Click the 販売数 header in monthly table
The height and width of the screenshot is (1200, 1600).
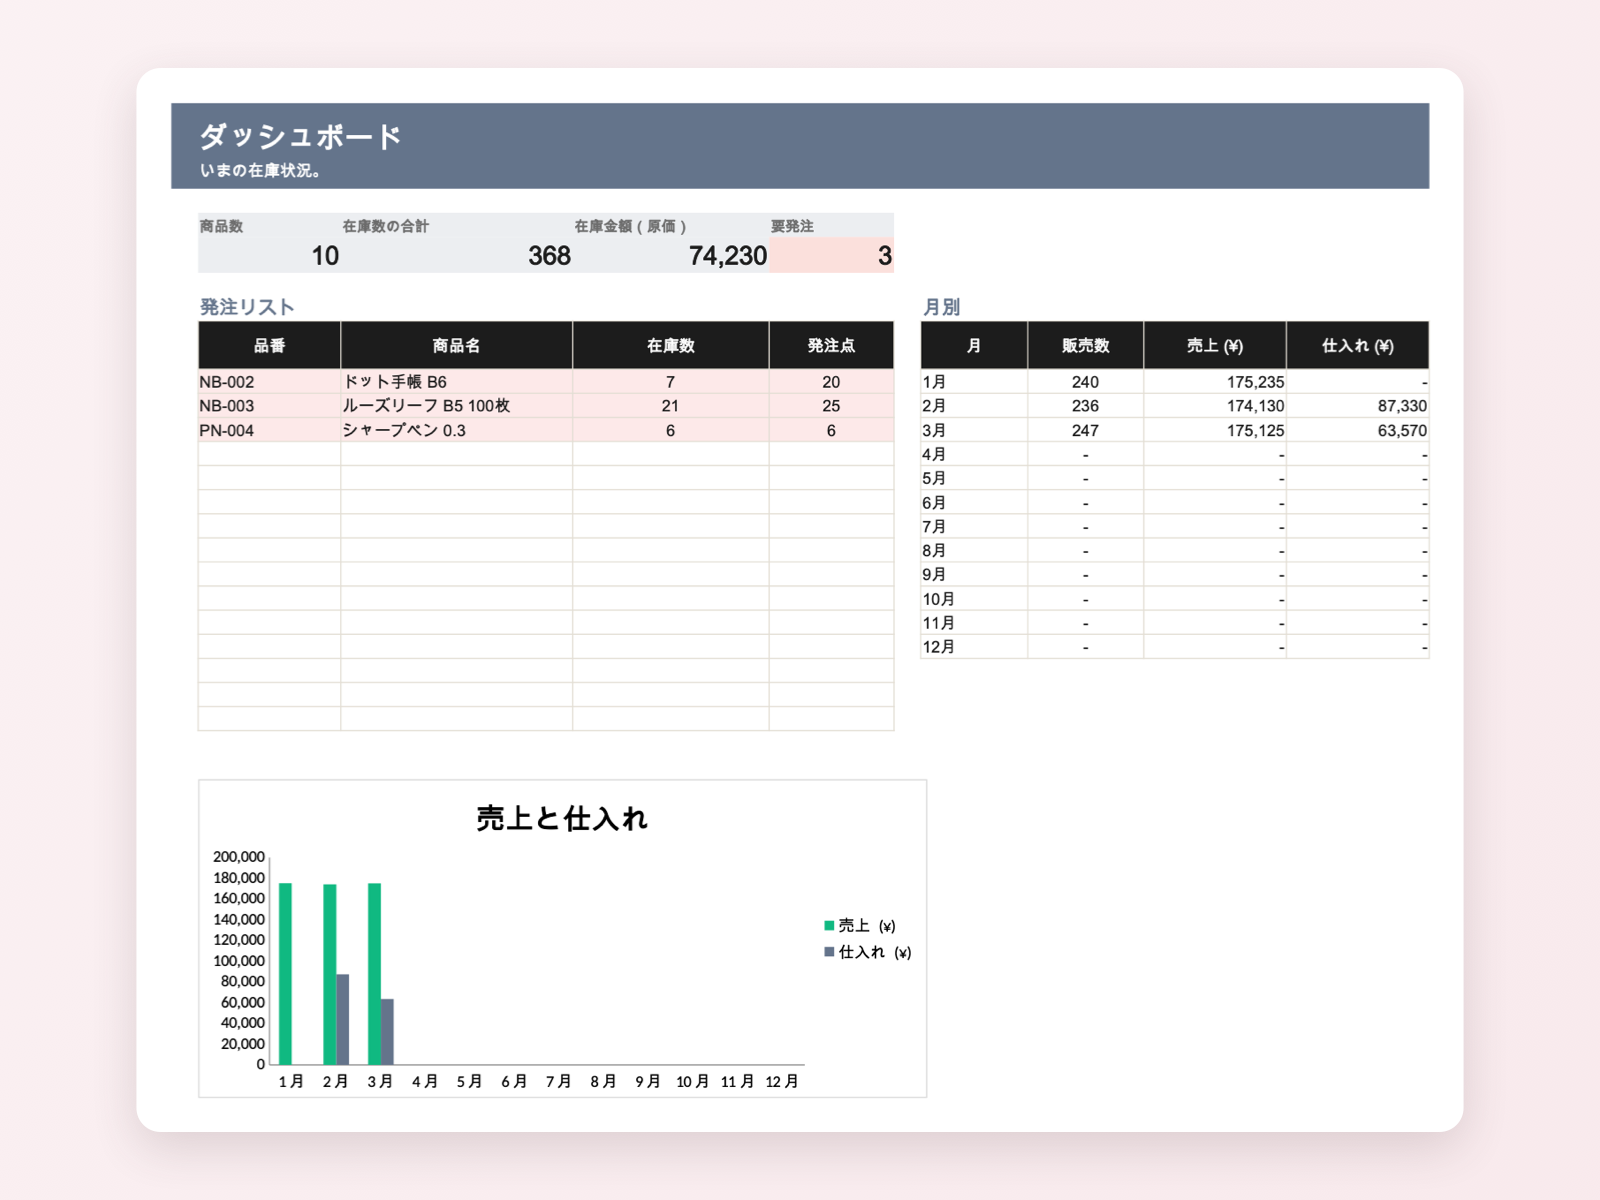(1085, 346)
